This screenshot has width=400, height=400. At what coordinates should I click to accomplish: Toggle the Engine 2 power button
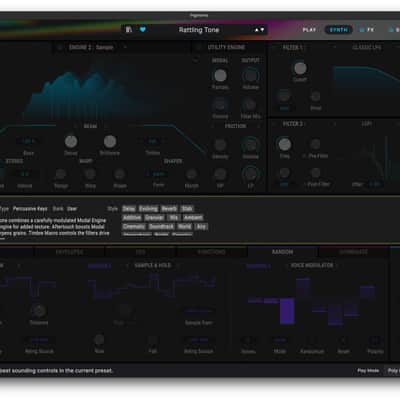(60, 47)
